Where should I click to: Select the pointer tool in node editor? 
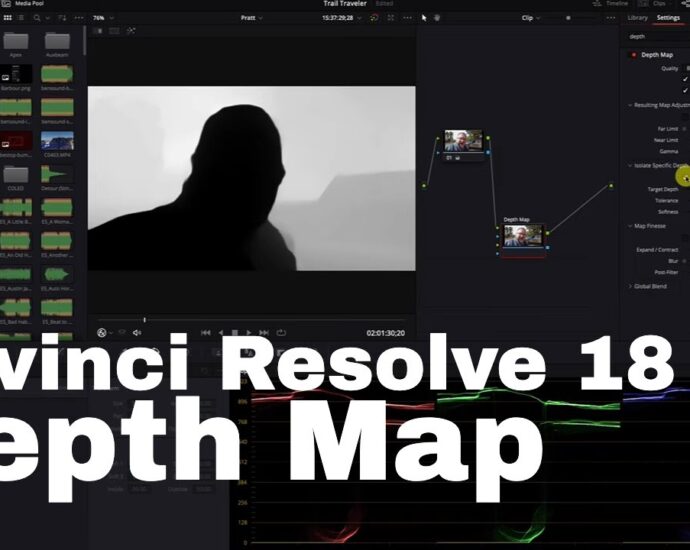[x=424, y=18]
